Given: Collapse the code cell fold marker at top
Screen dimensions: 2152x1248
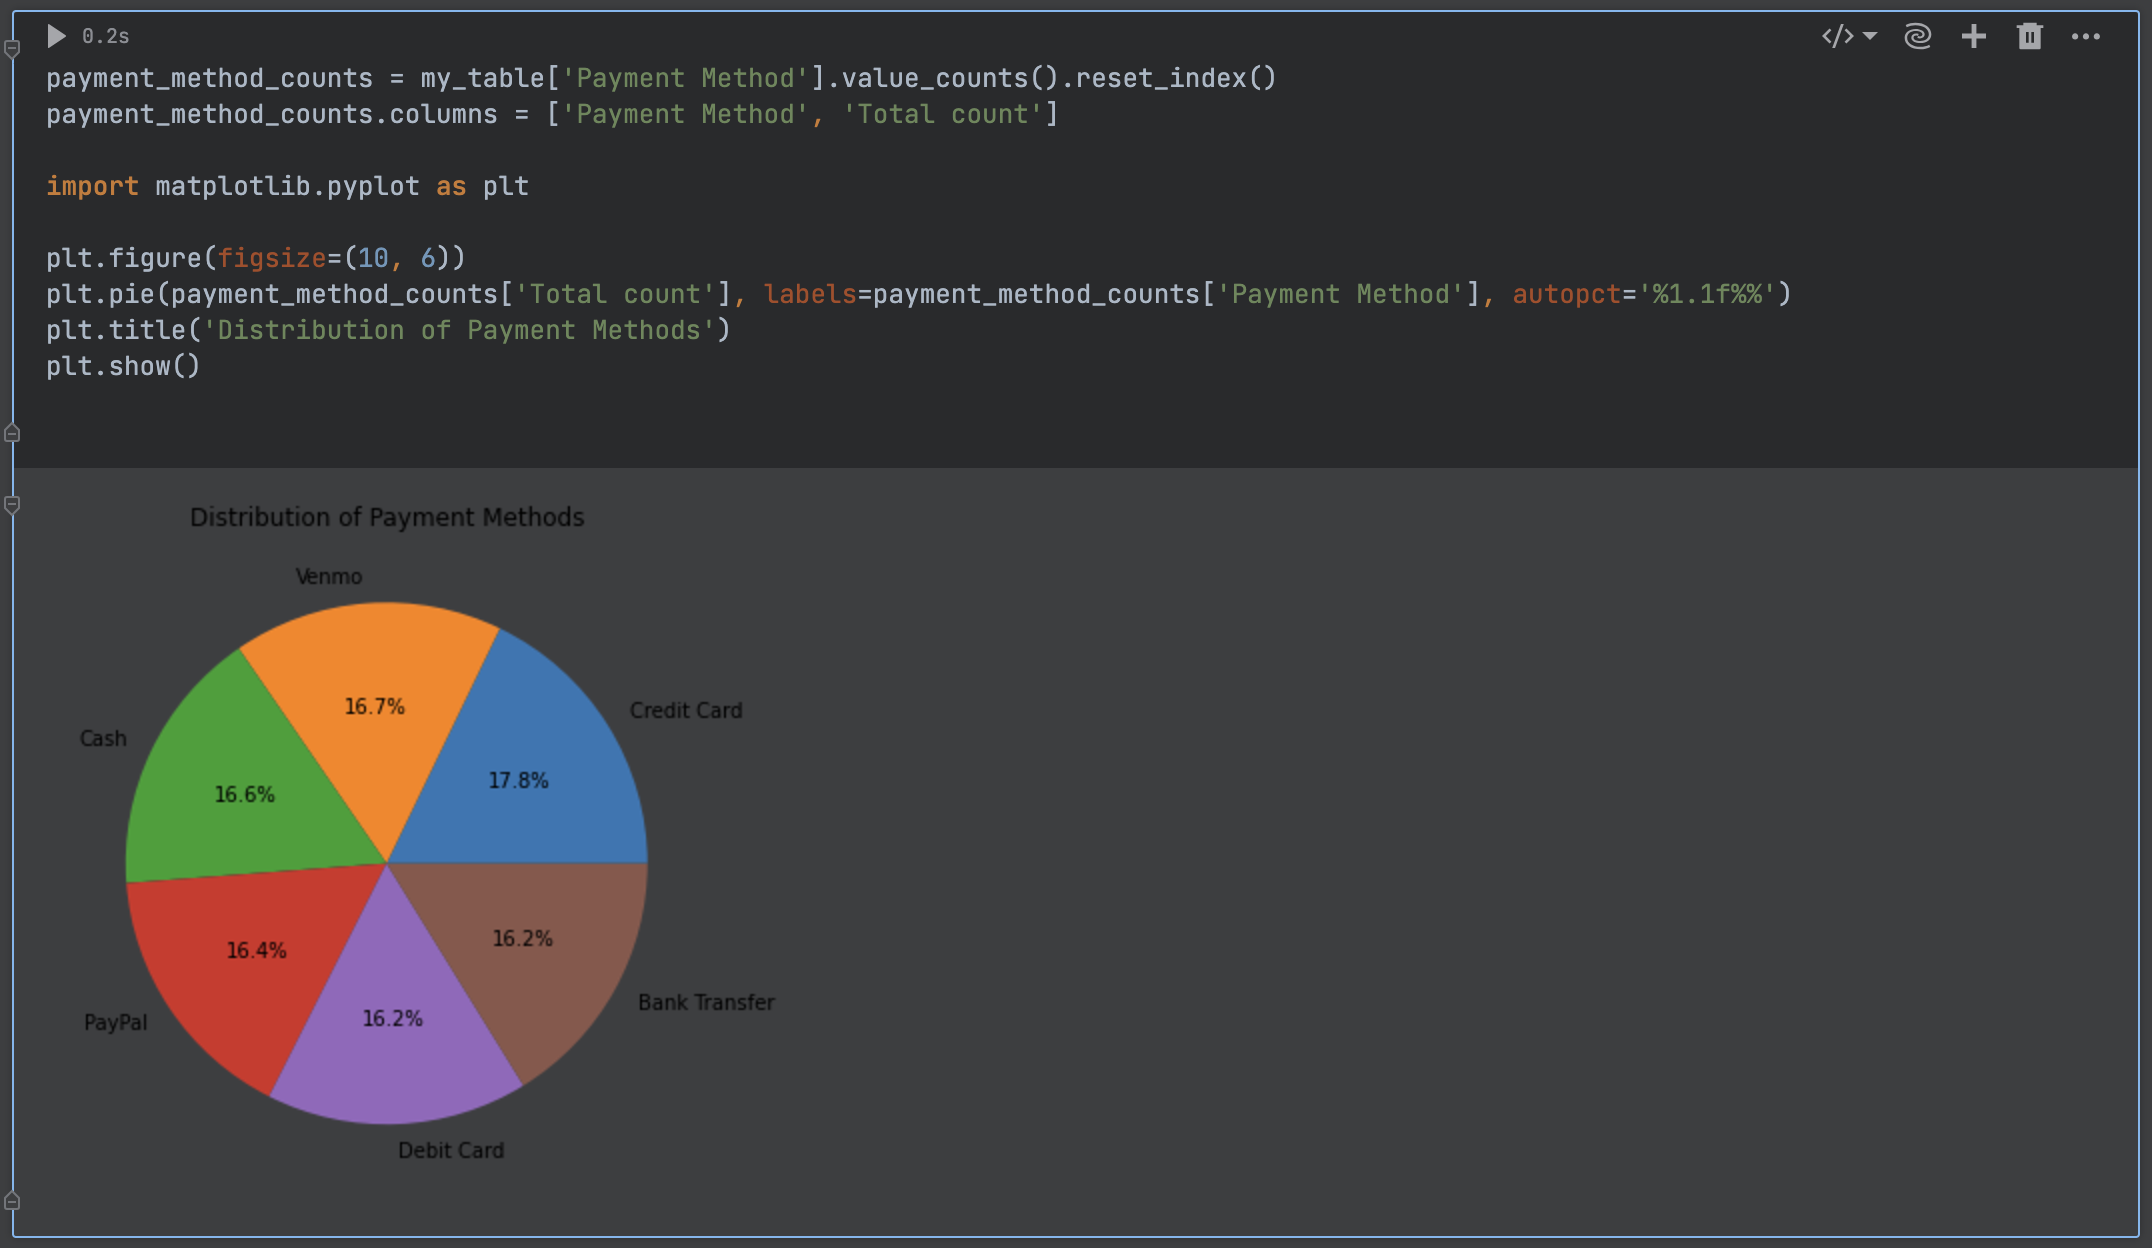Looking at the screenshot, I should click(12, 48).
